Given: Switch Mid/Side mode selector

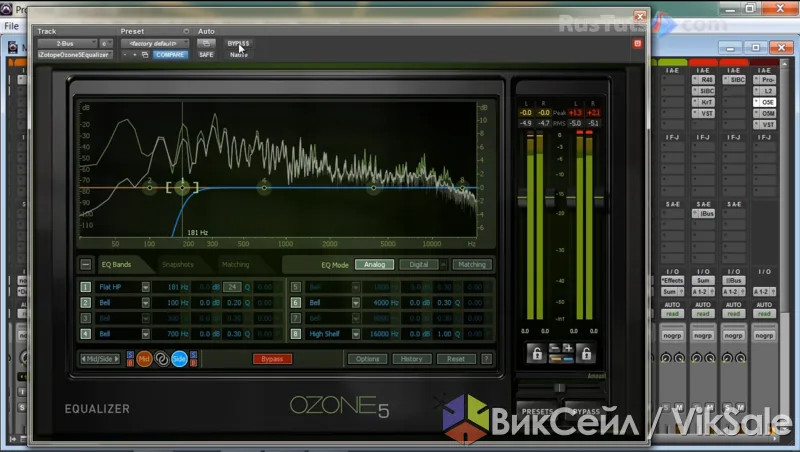Looking at the screenshot, I should click(x=99, y=359).
